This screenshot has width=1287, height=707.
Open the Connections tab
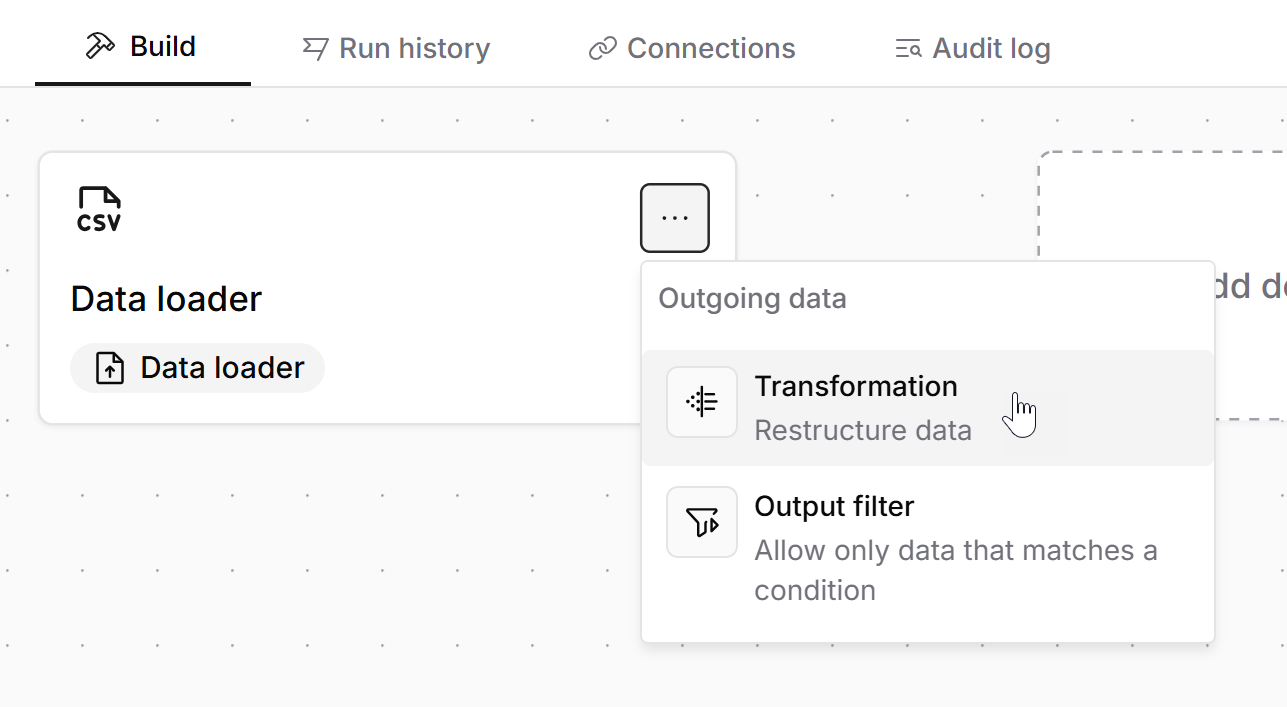click(x=692, y=48)
